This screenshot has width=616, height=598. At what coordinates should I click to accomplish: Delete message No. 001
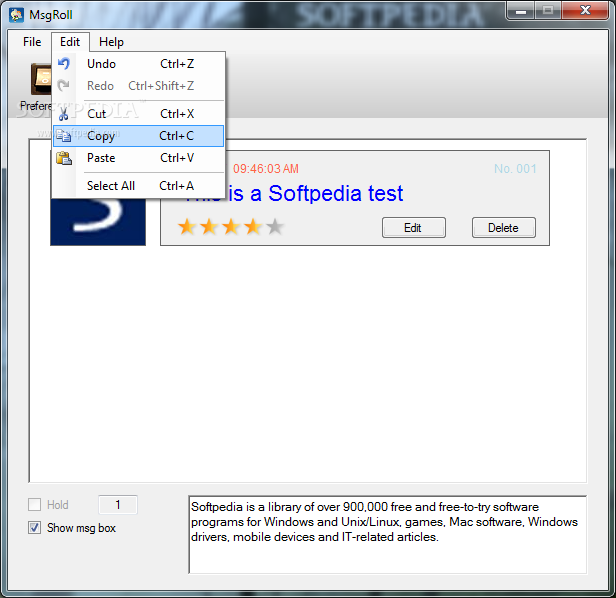tap(504, 227)
